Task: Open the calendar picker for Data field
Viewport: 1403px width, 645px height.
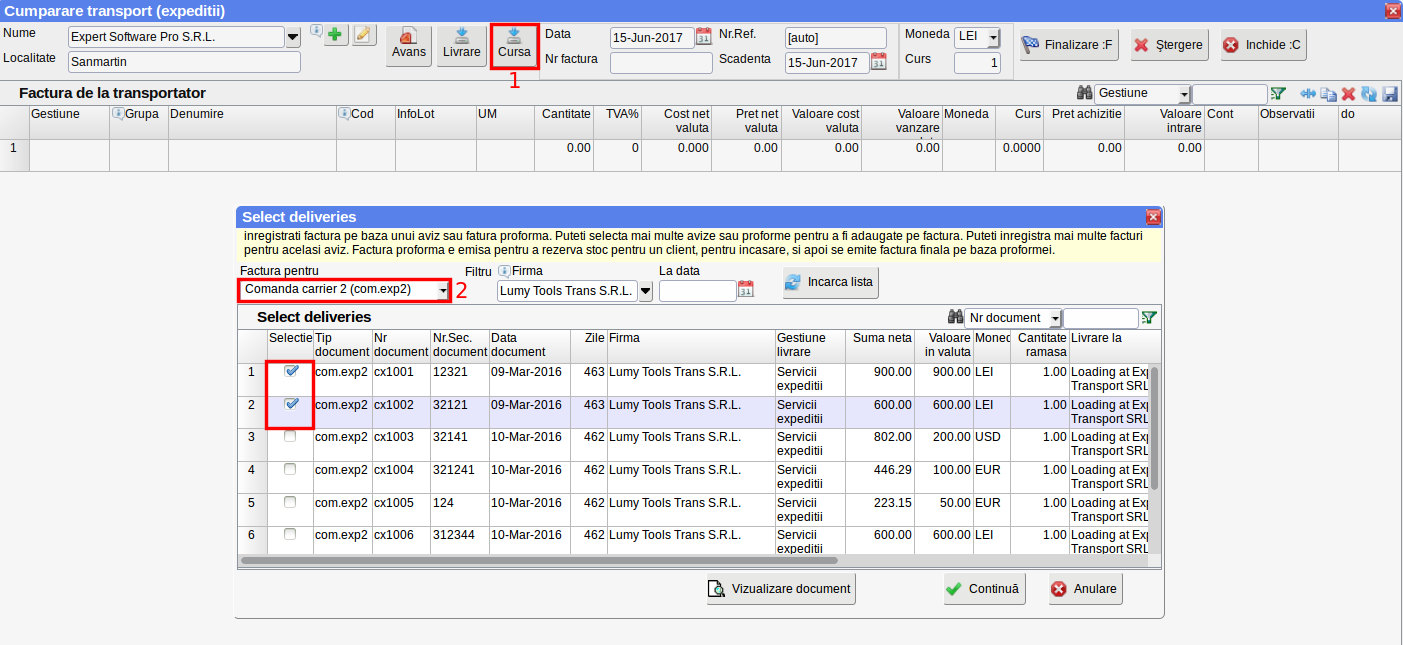Action: click(703, 37)
